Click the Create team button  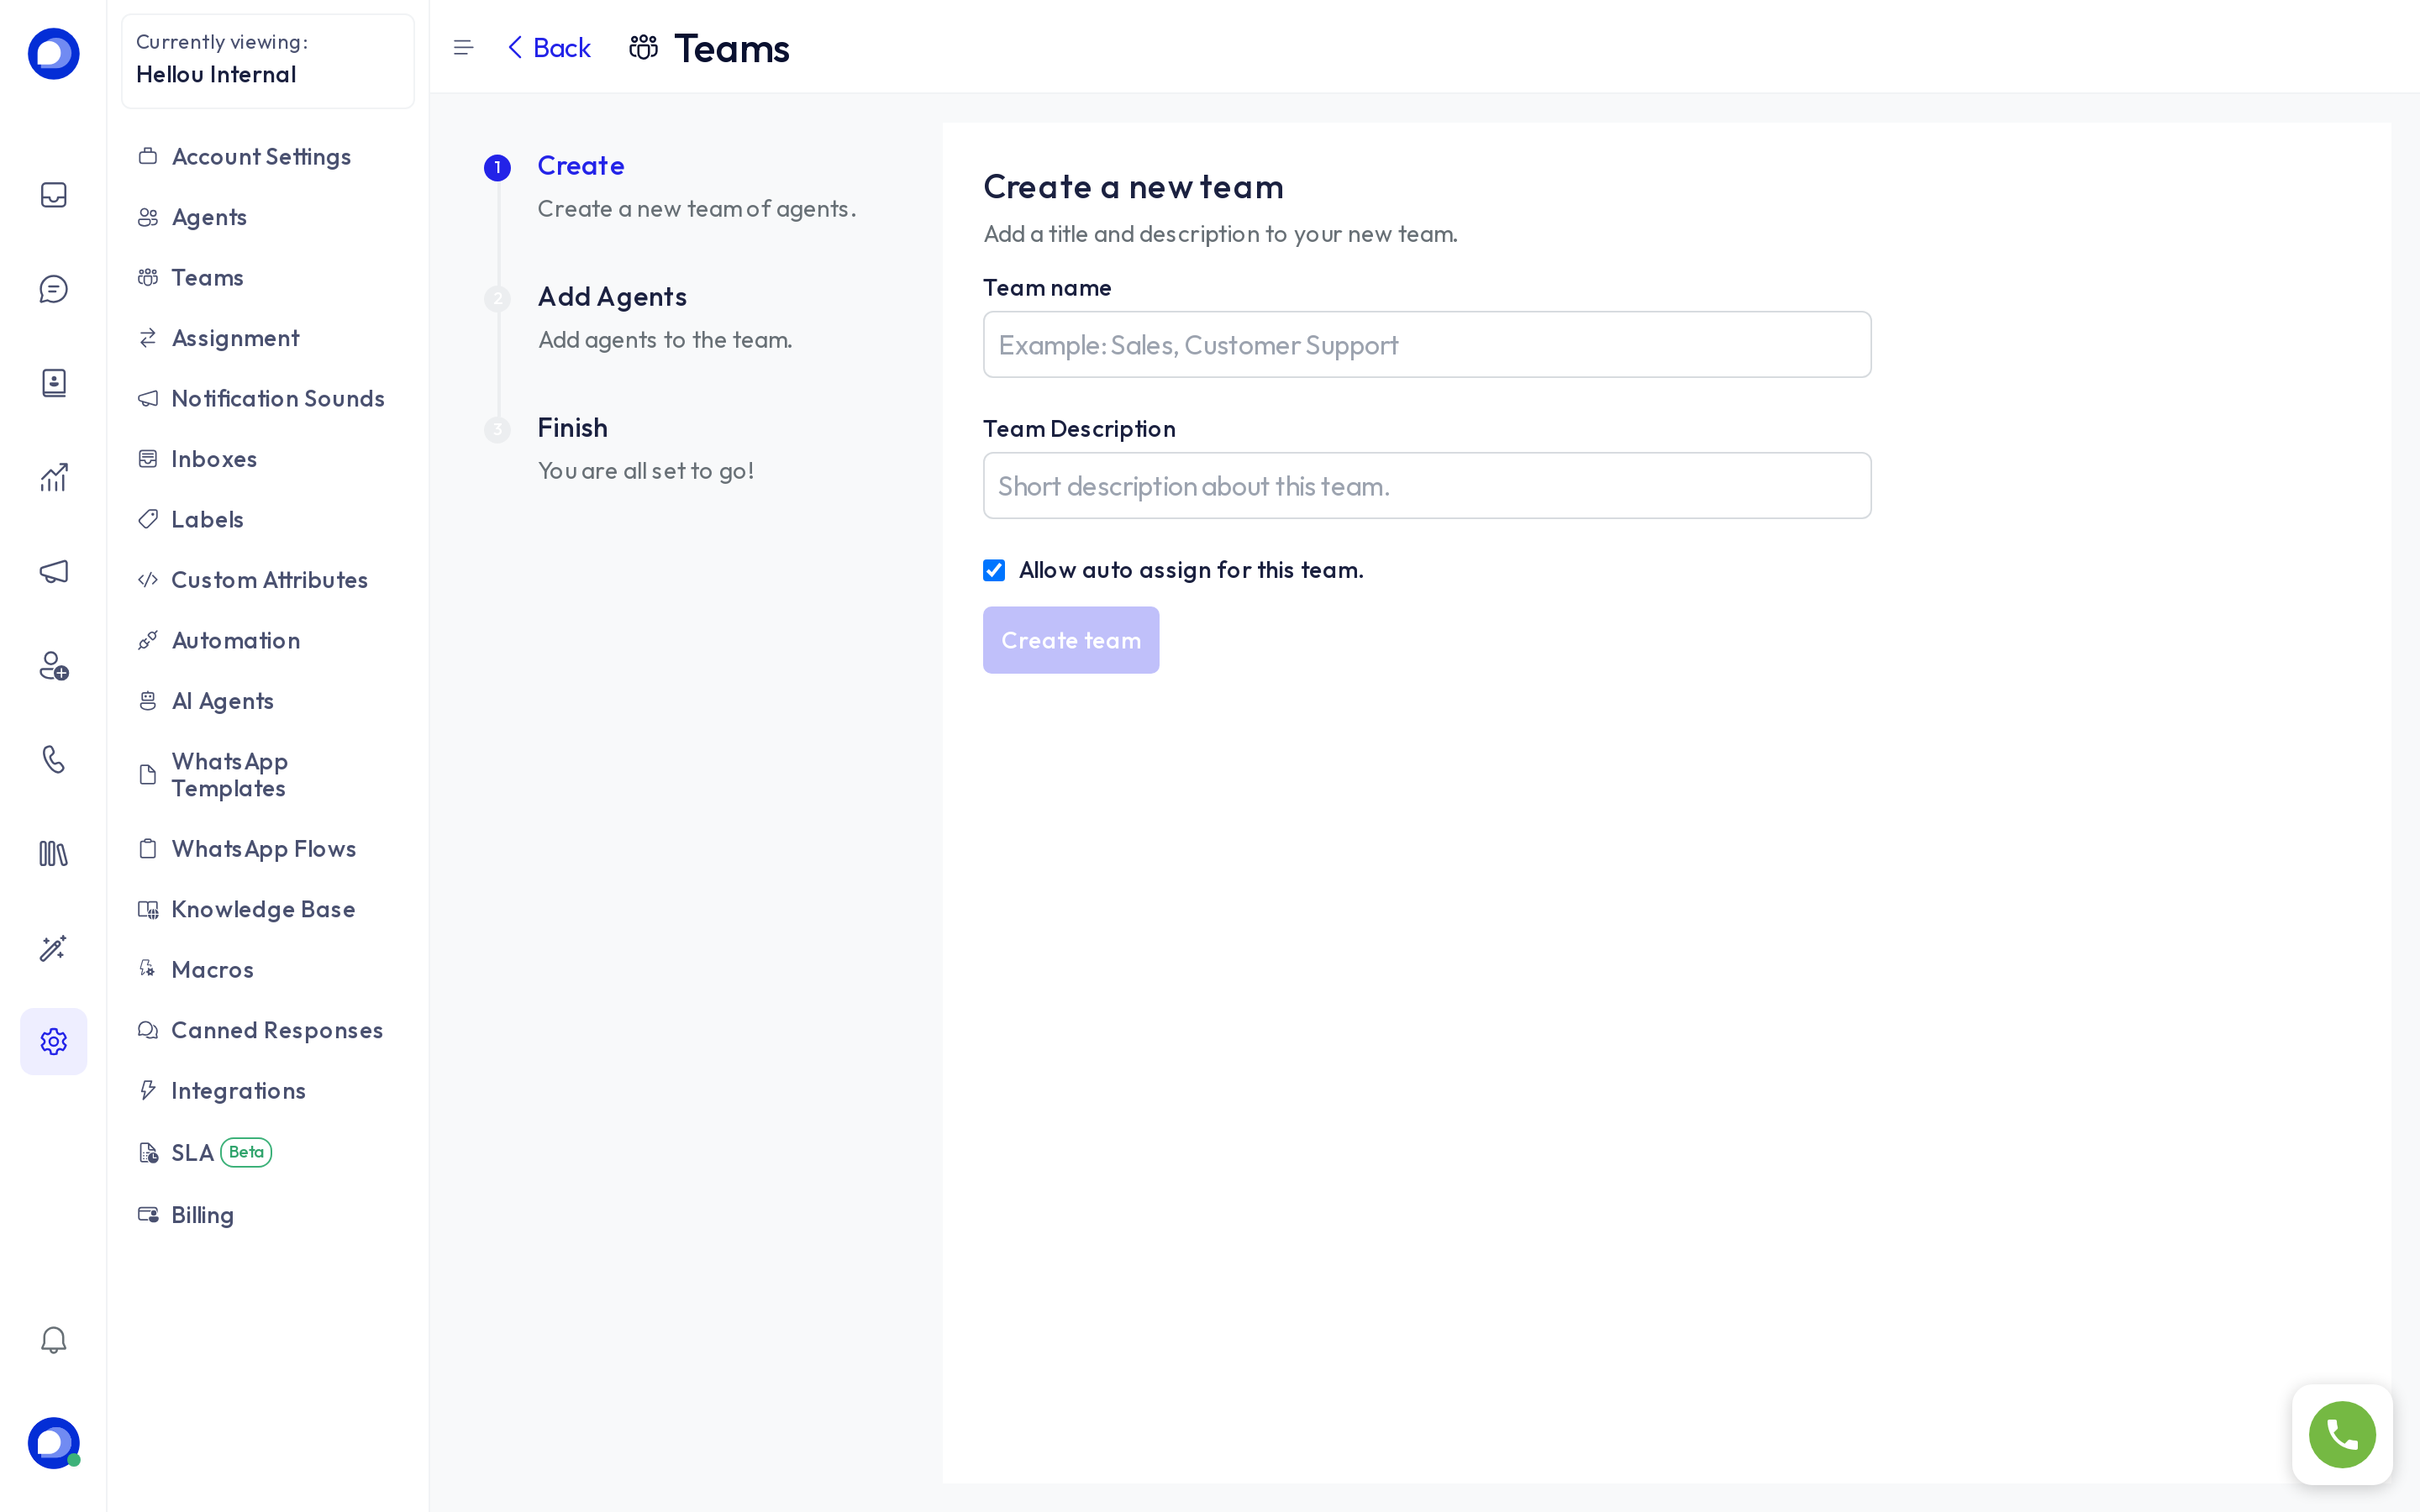point(1070,640)
